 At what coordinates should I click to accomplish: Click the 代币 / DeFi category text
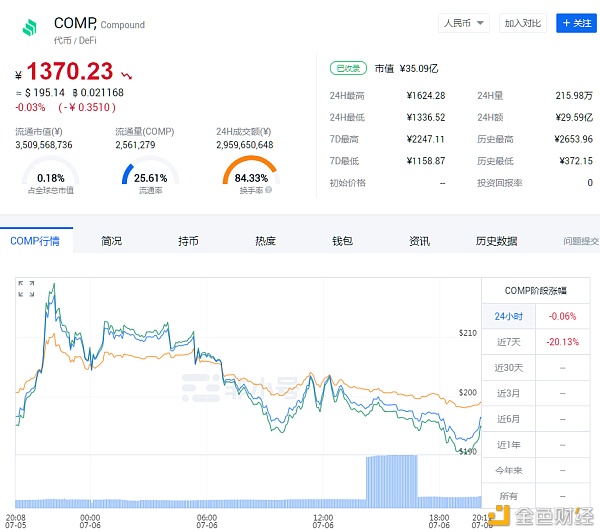pyautogui.click(x=75, y=40)
